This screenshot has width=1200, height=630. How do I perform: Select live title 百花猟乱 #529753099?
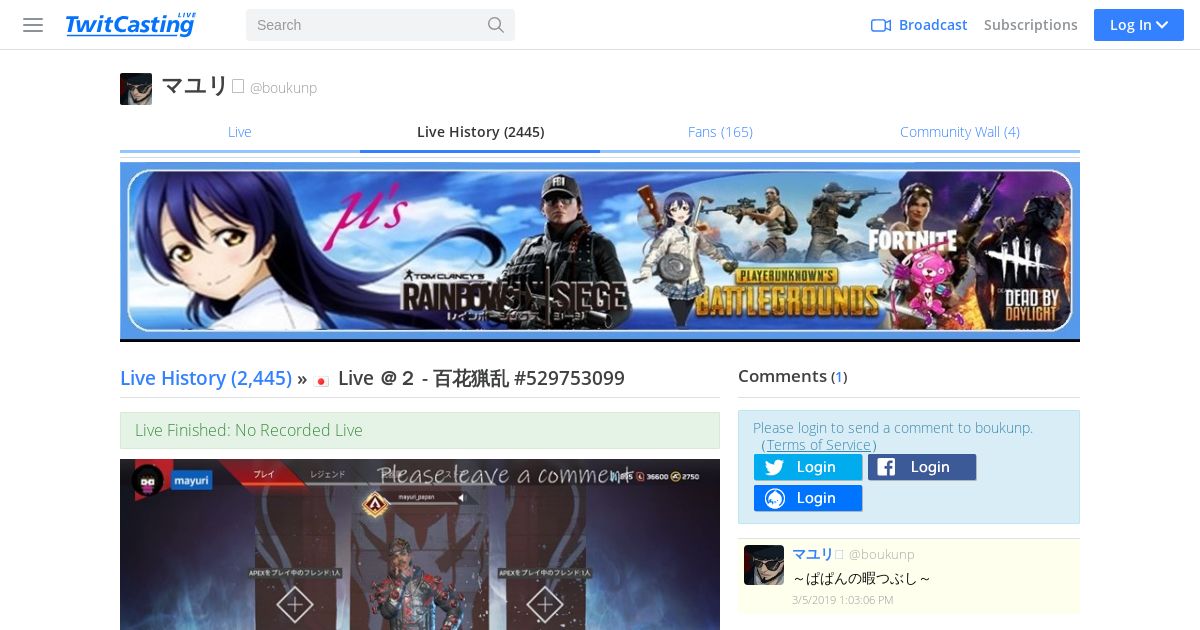(528, 378)
